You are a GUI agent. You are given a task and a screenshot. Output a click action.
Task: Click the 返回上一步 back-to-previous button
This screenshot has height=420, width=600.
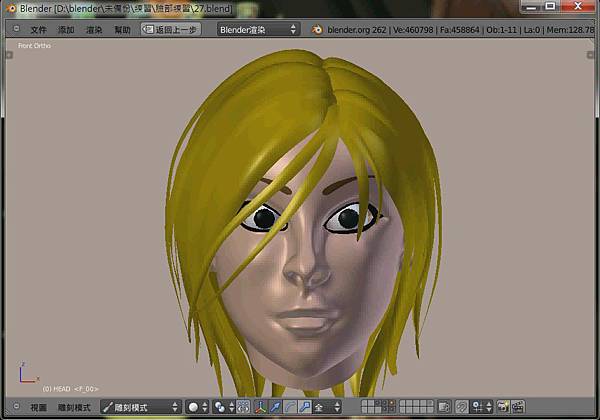pyautogui.click(x=170, y=30)
